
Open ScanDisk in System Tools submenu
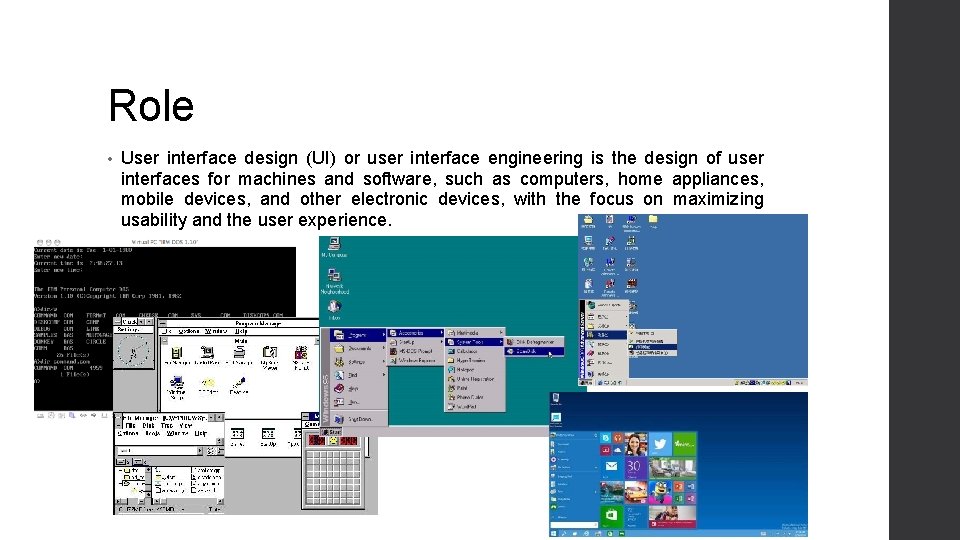pos(534,351)
